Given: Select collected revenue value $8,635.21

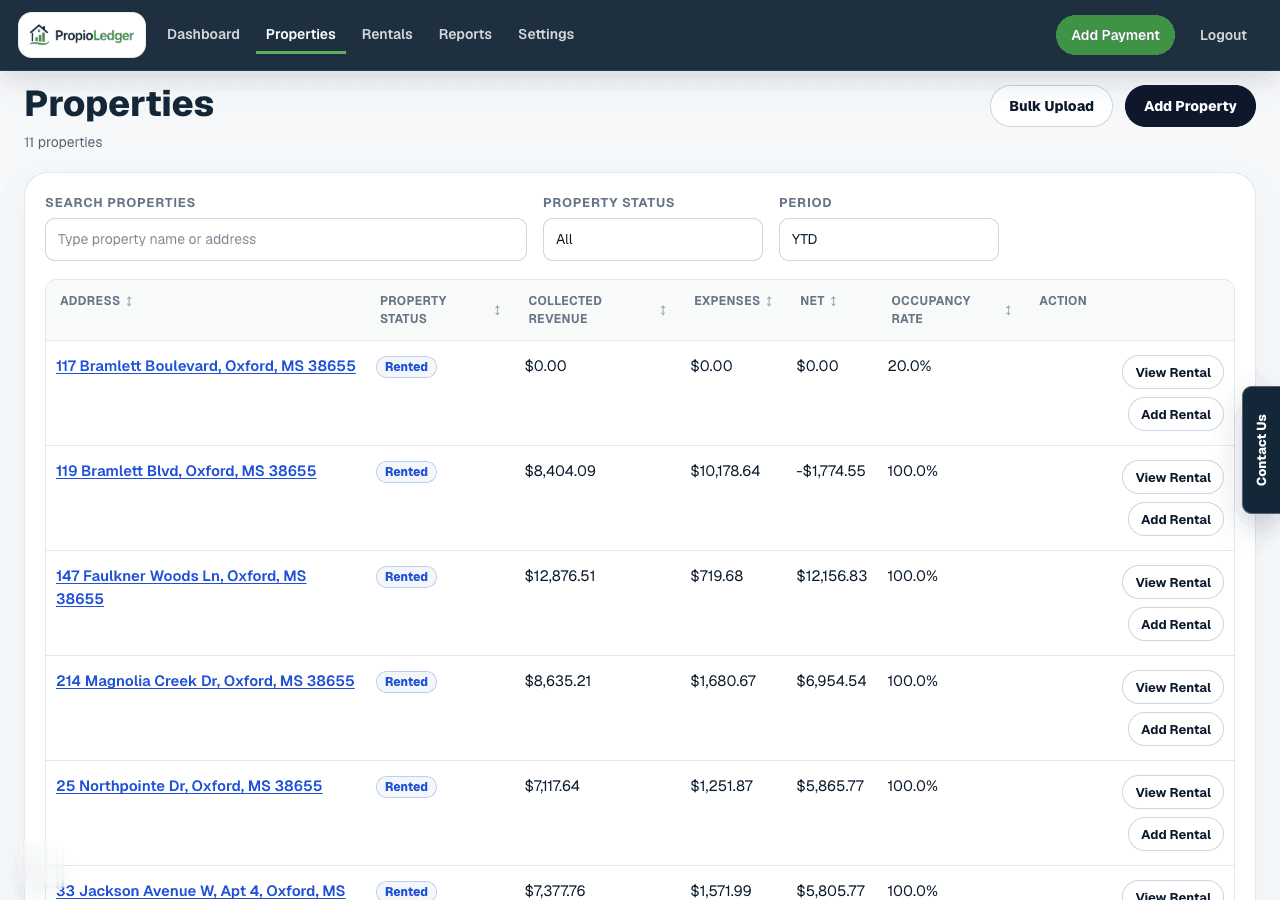Looking at the screenshot, I should tap(558, 681).
